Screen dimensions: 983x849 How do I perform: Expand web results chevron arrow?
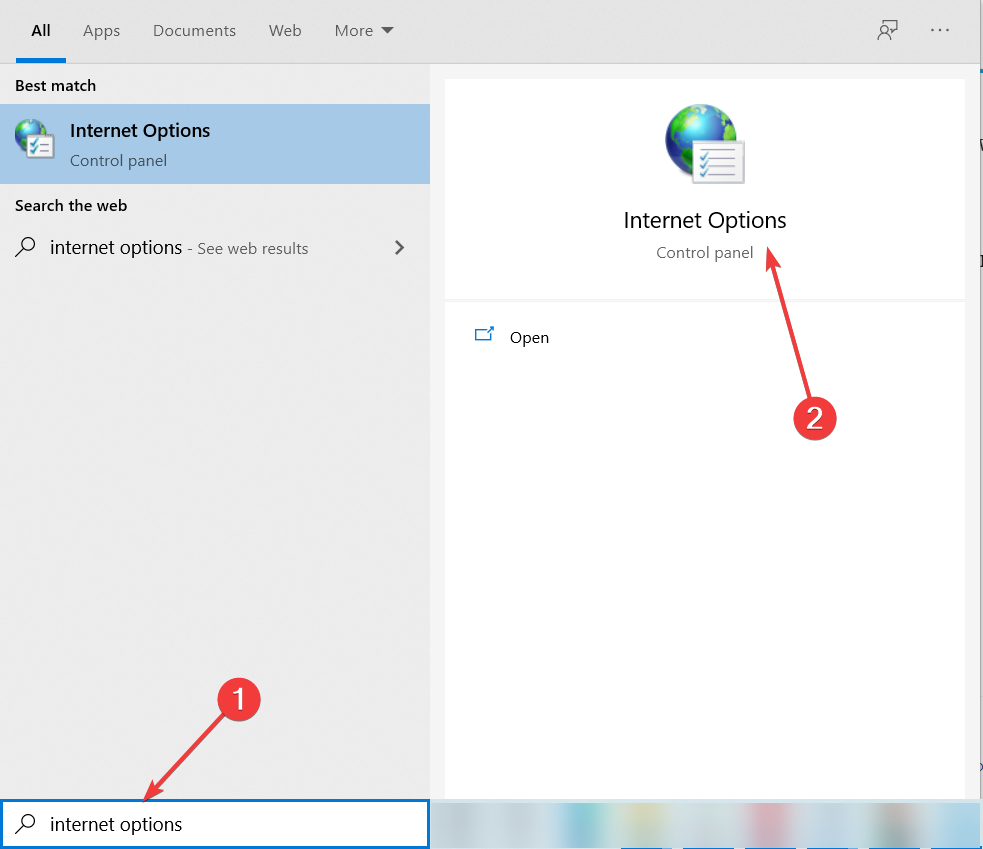pos(399,248)
